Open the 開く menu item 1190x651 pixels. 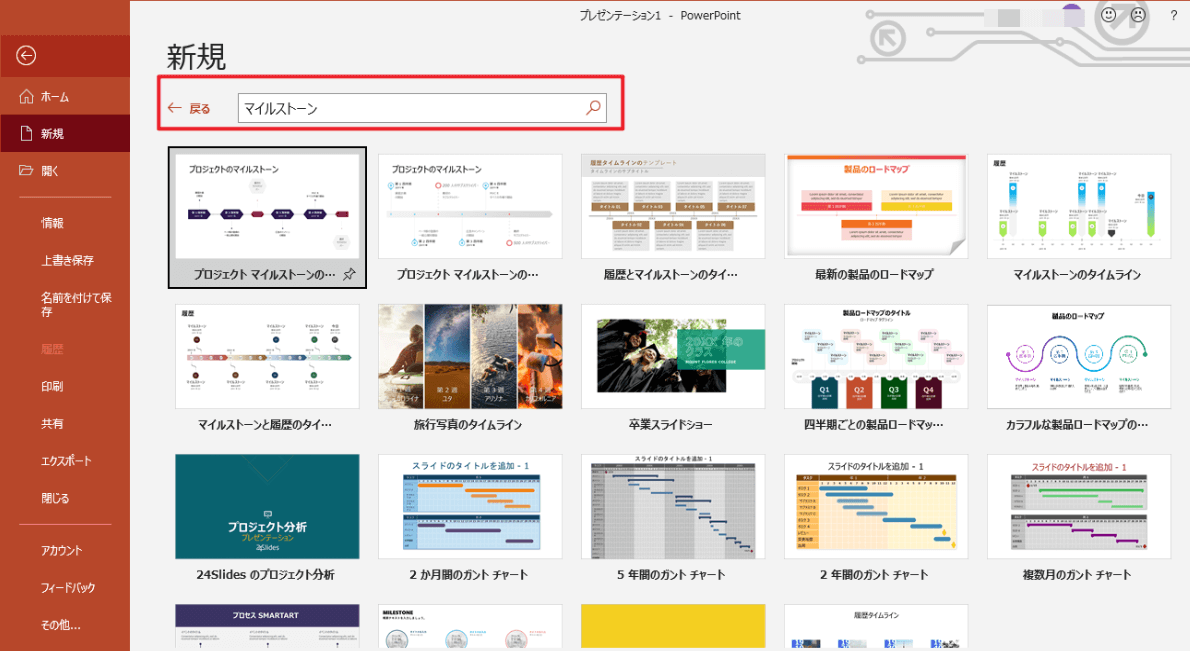coord(65,171)
